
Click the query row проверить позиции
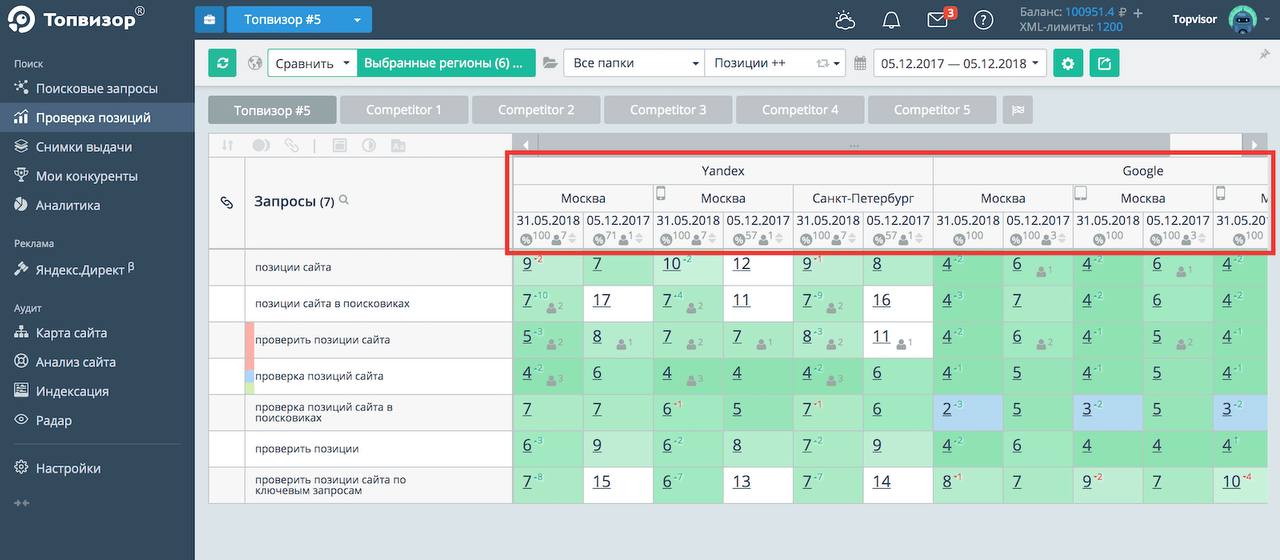point(378,449)
